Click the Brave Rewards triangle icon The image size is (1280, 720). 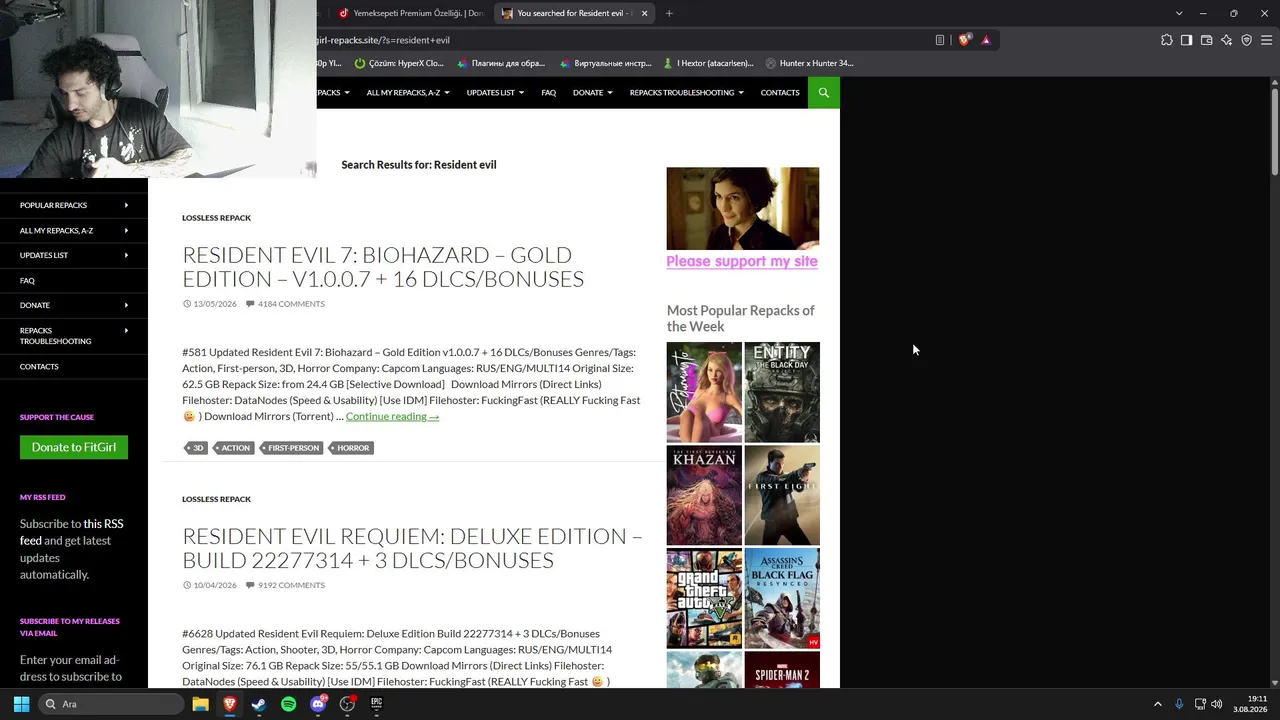(x=986, y=40)
